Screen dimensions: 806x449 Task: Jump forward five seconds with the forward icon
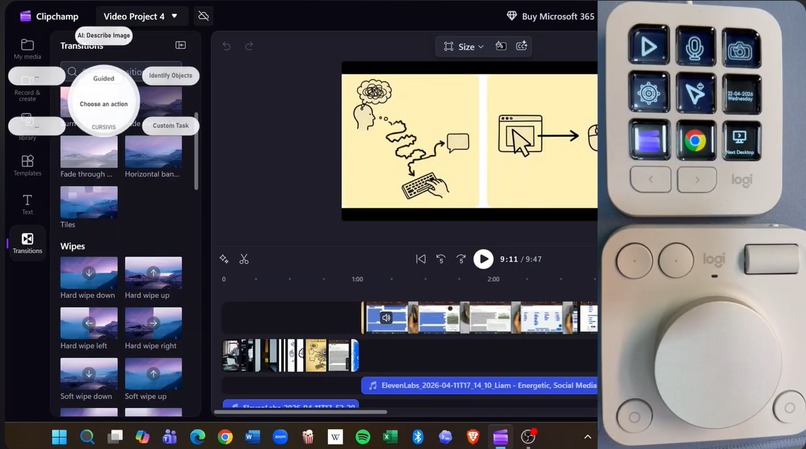pyautogui.click(x=461, y=259)
